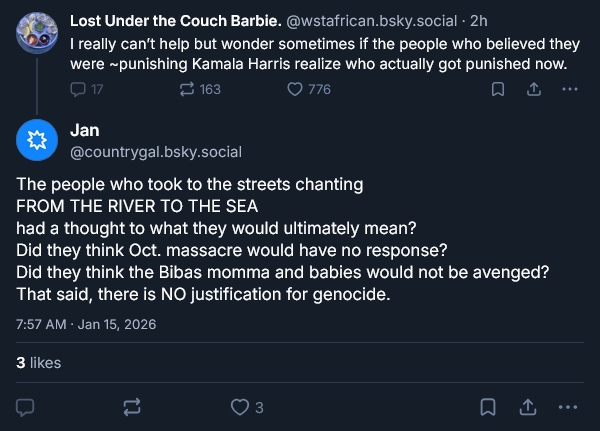600x431 pixels.
Task: Open Jan's display name profile link
Action: click(x=85, y=129)
